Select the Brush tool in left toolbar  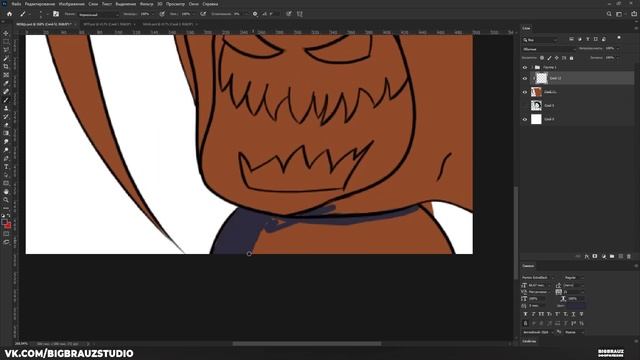pyautogui.click(x=6, y=100)
